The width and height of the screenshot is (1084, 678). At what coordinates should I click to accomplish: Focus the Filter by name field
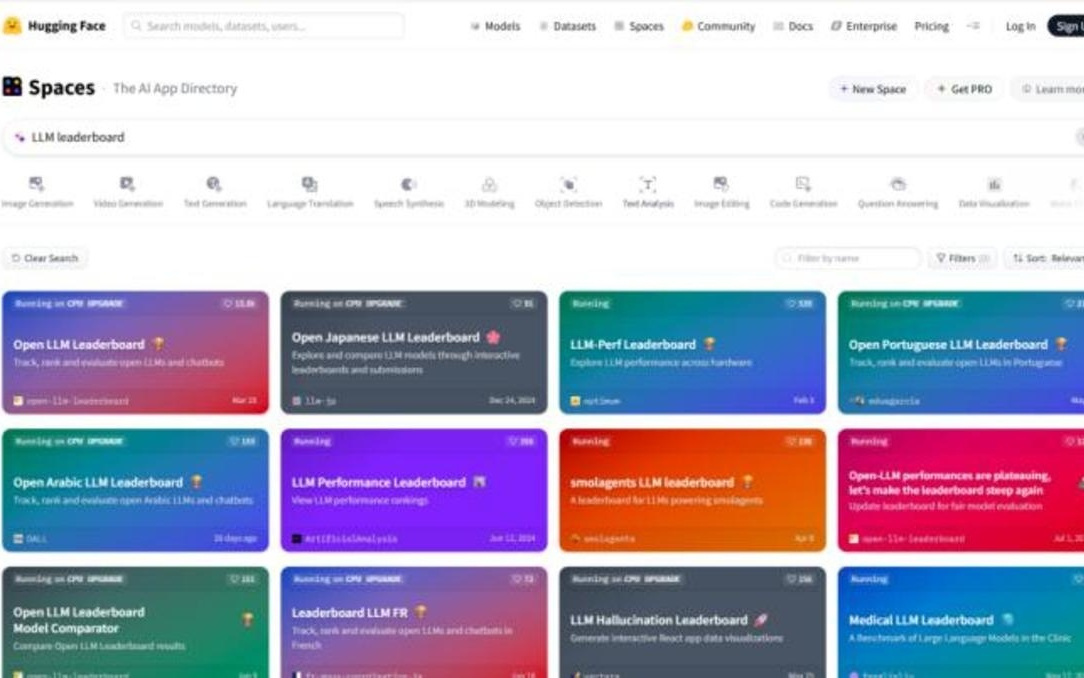click(848, 258)
